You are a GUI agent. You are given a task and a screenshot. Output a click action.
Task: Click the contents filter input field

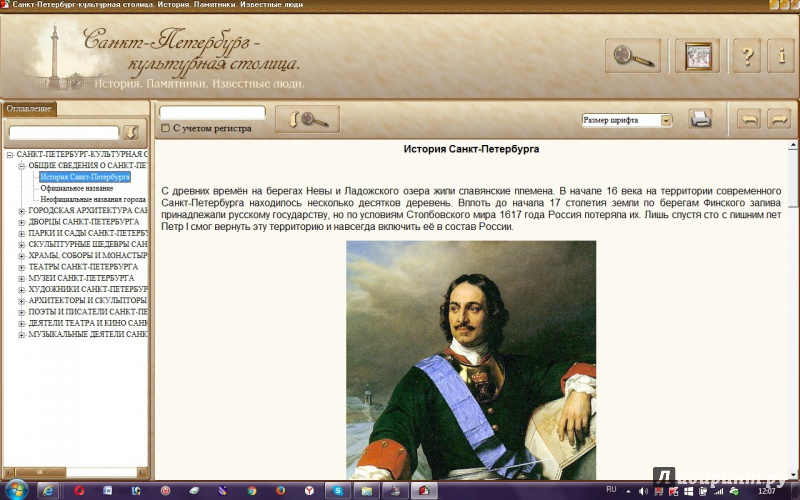tap(64, 132)
